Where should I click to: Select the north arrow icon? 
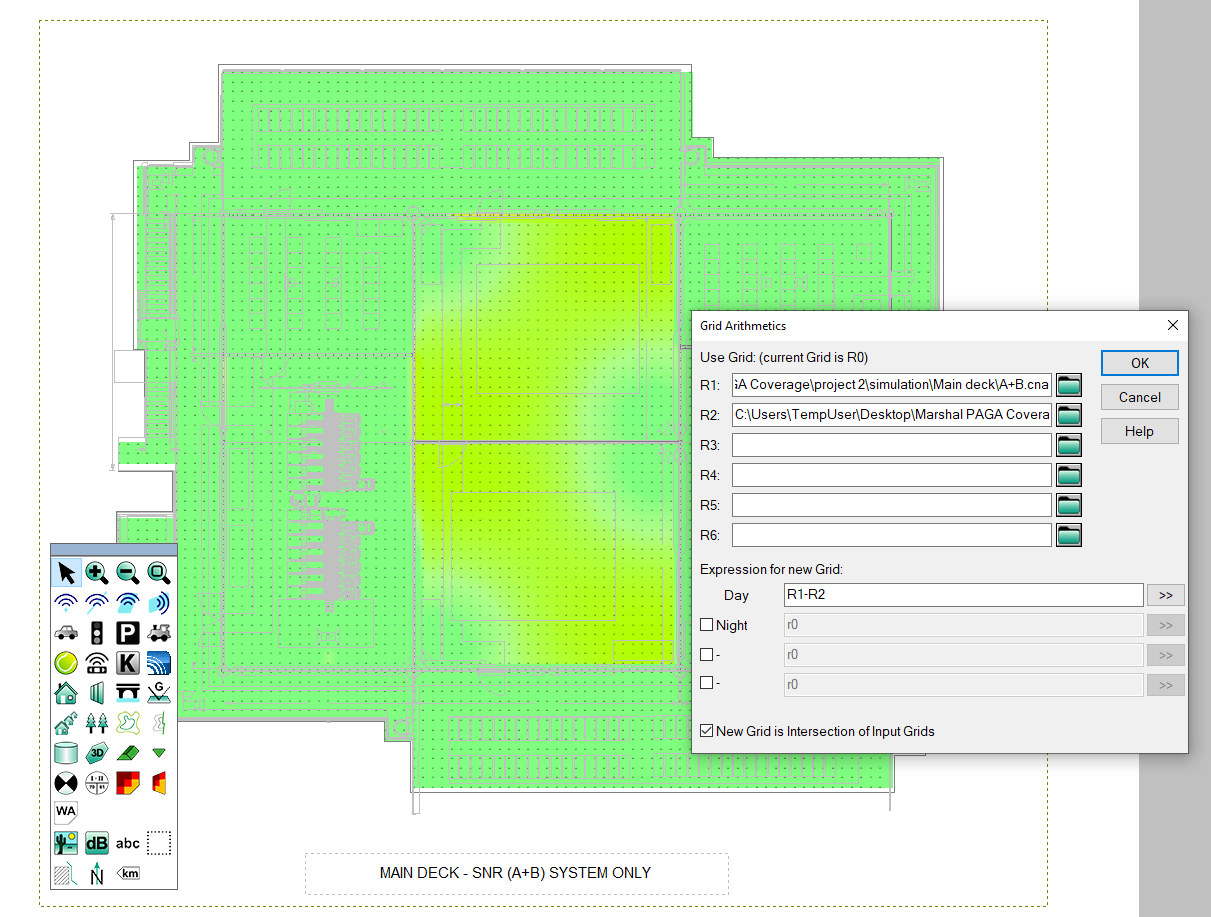click(x=96, y=872)
